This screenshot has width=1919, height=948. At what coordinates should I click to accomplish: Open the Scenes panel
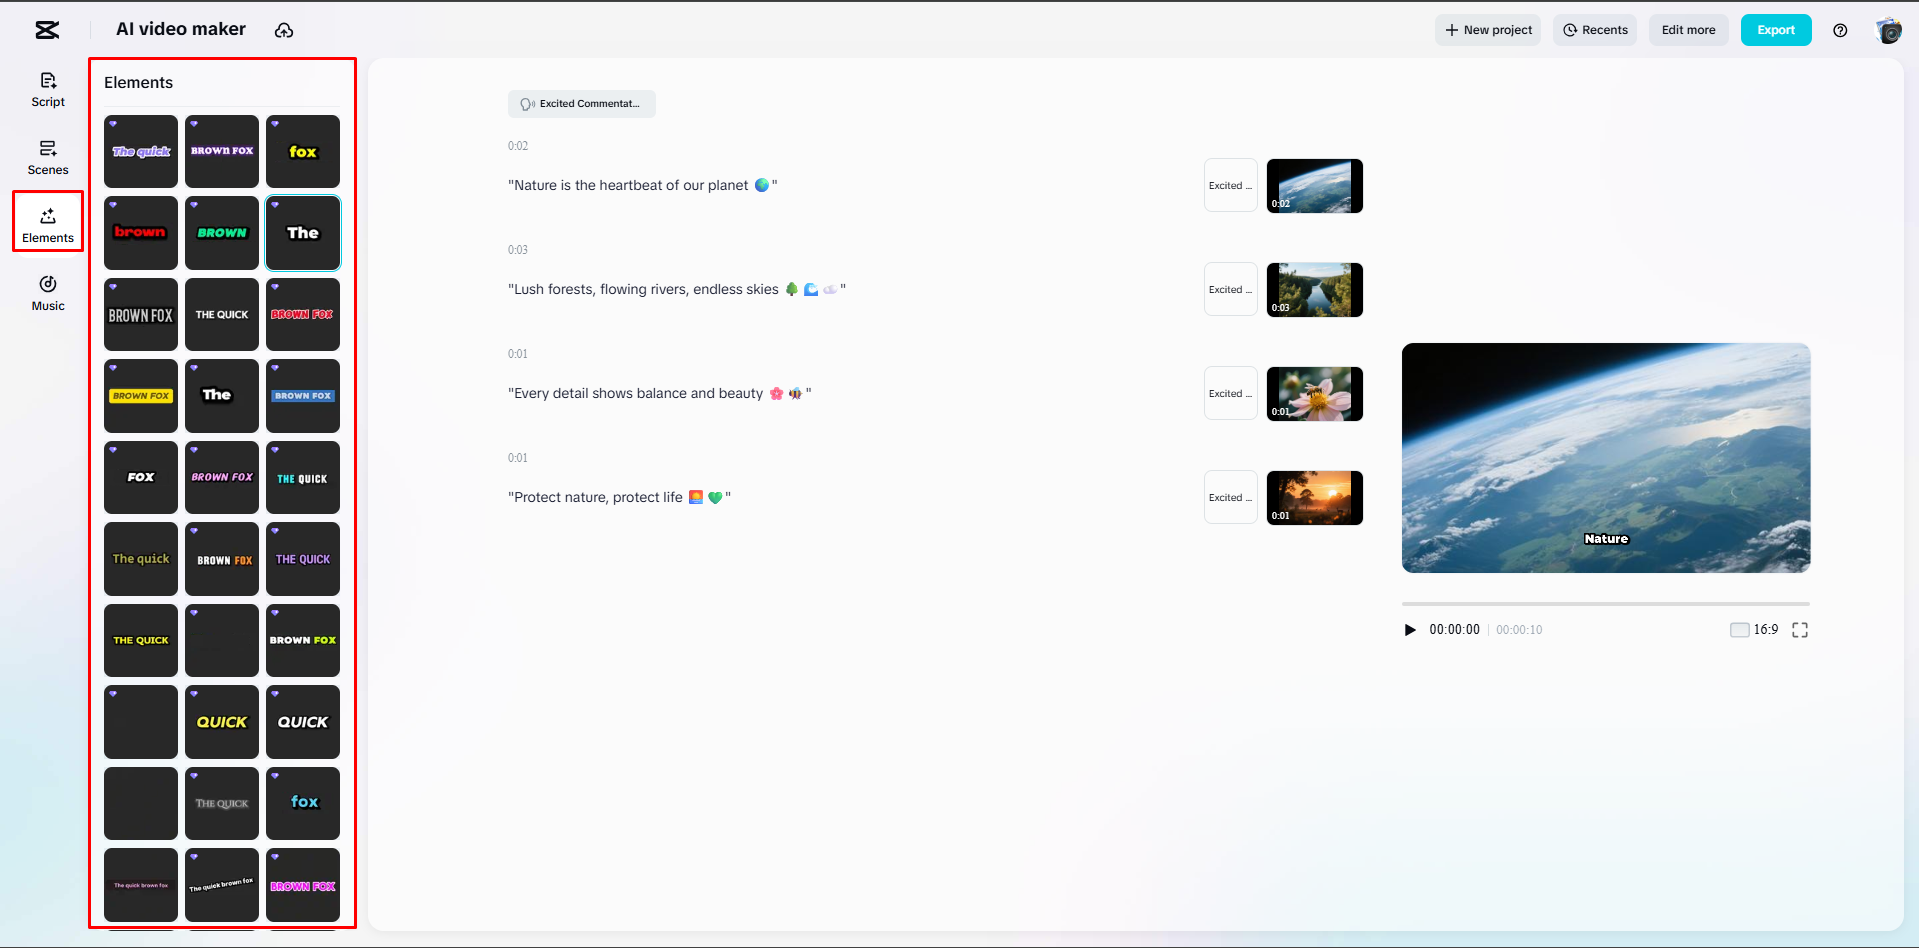tap(48, 157)
